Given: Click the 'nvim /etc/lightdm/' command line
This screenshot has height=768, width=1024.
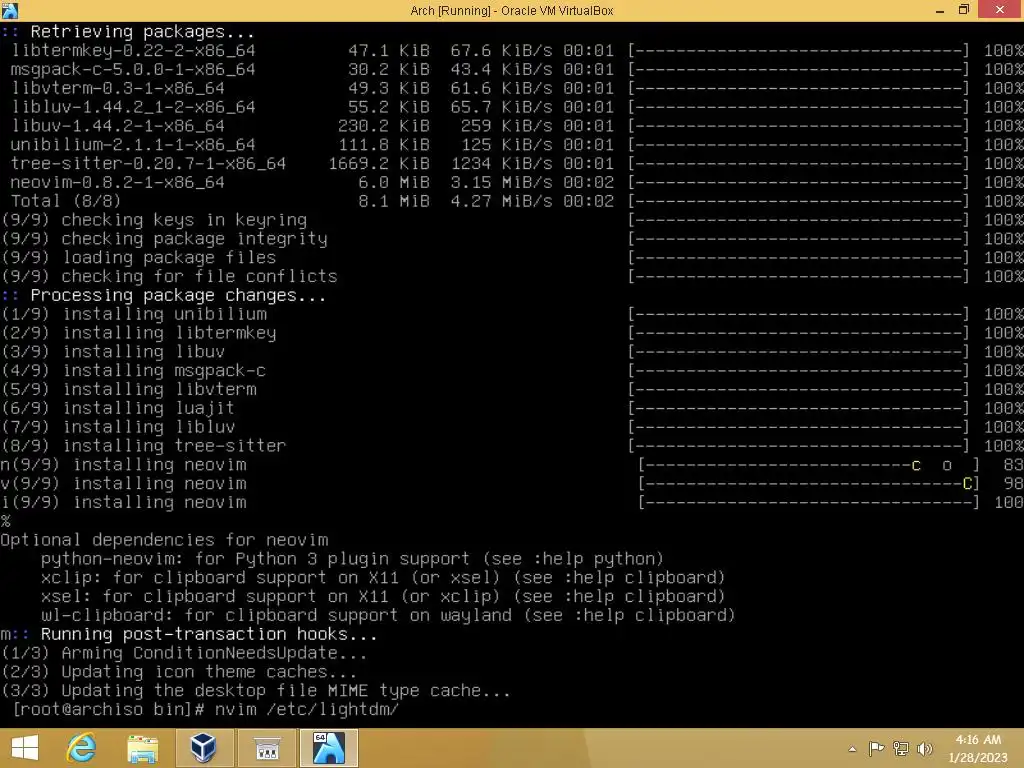Looking at the screenshot, I should 307,709.
